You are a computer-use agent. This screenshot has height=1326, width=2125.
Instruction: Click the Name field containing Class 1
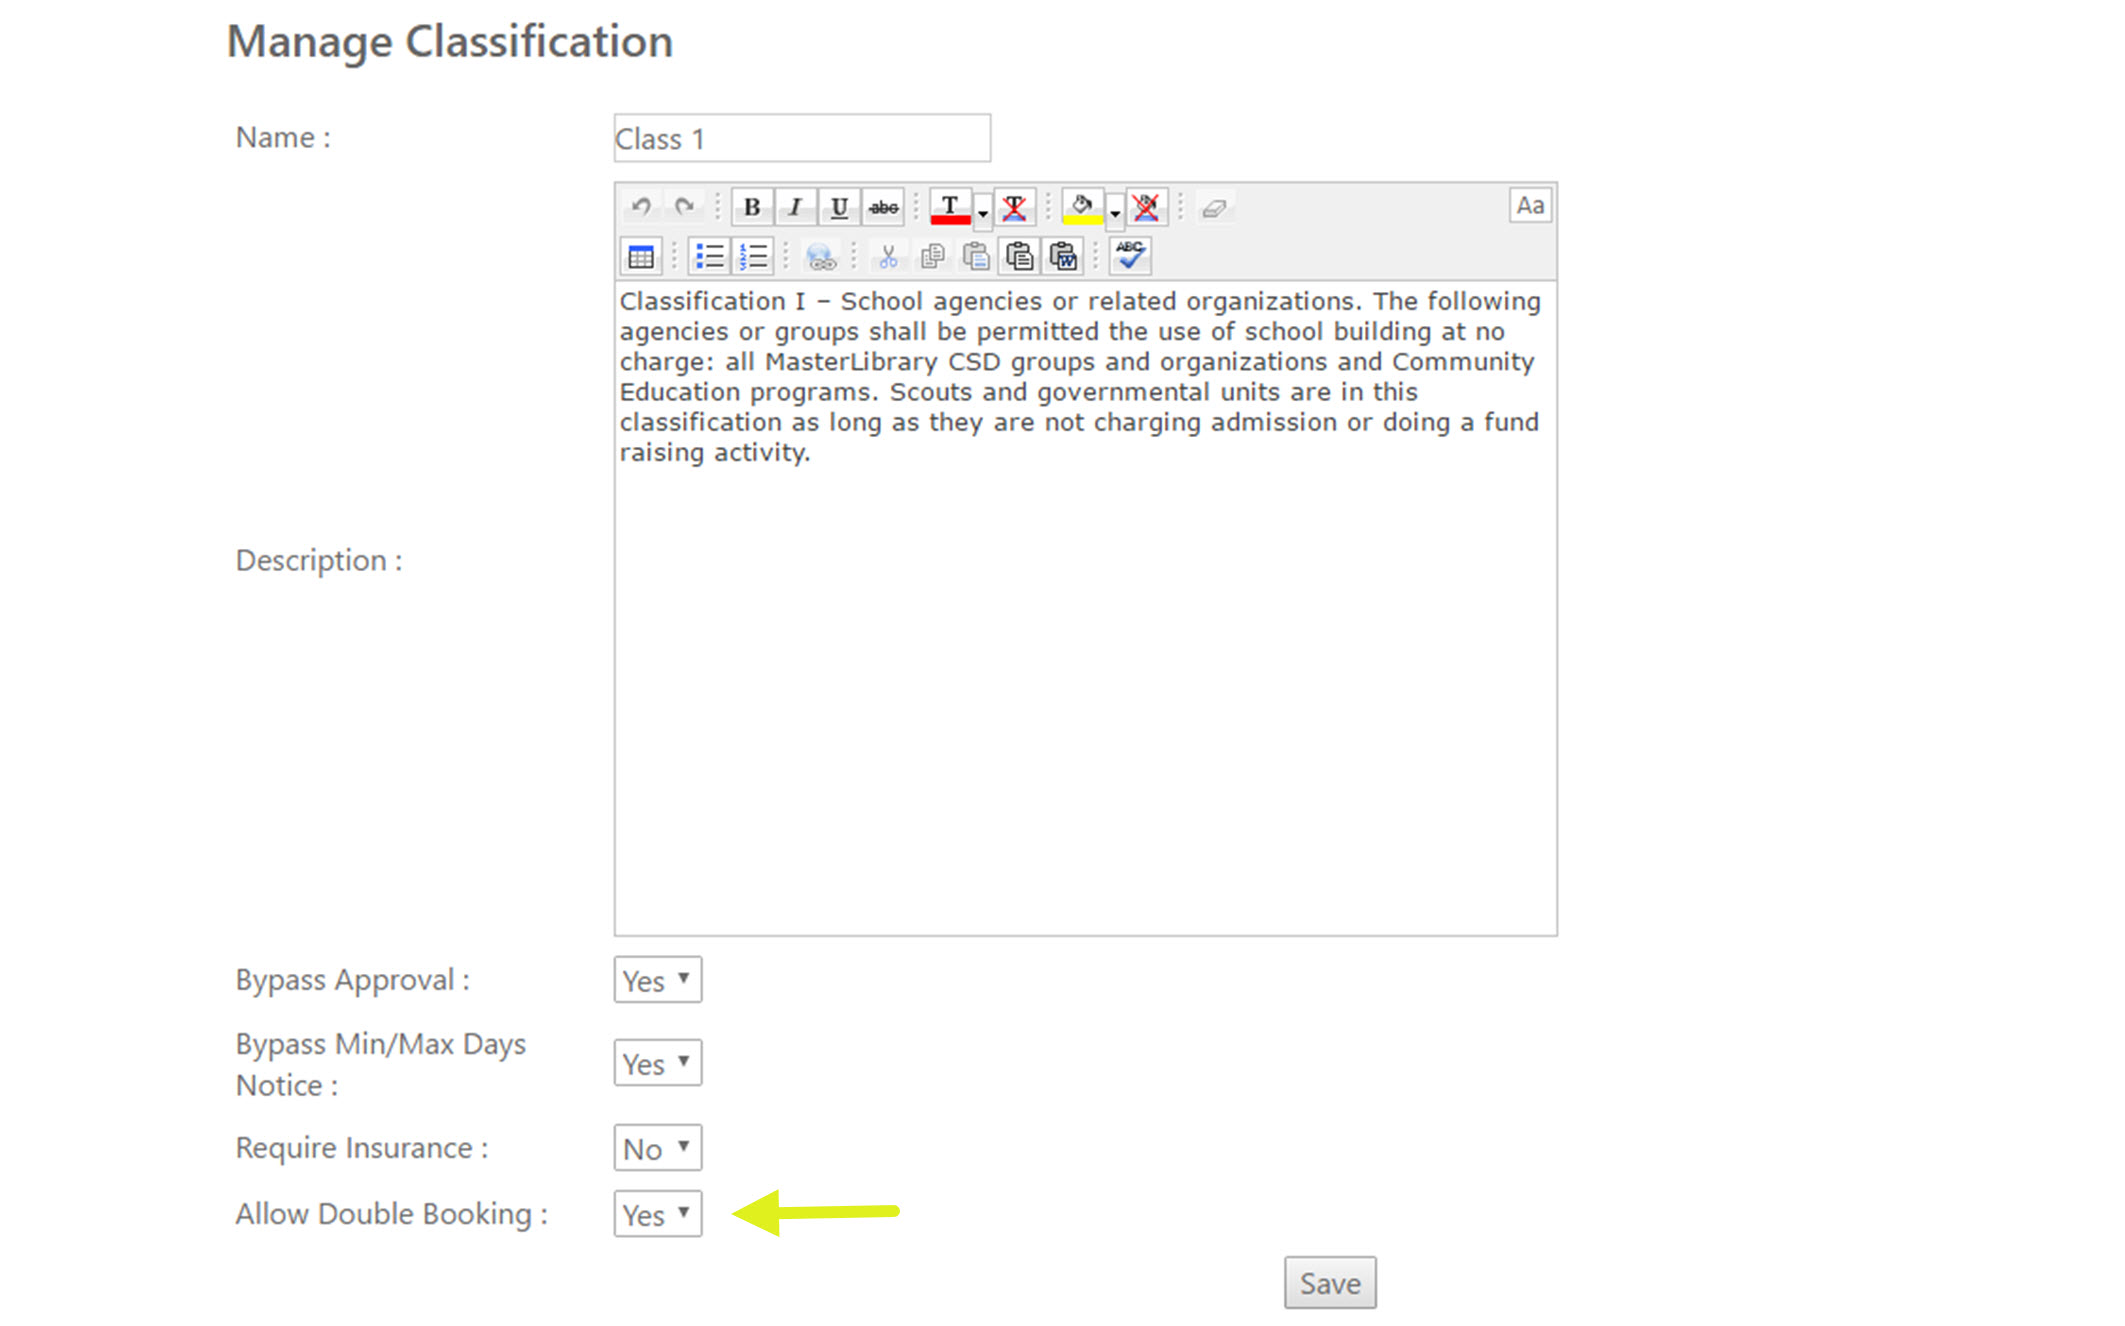pyautogui.click(x=802, y=138)
